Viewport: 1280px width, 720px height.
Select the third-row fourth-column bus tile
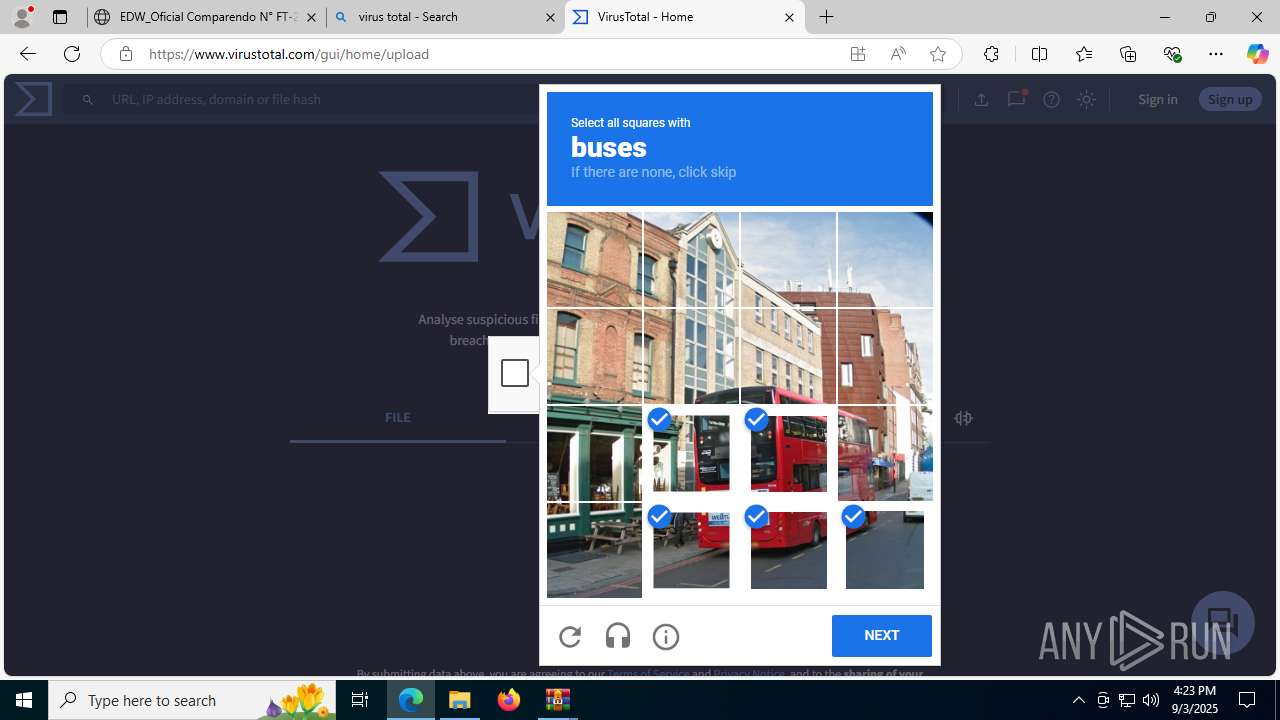point(885,454)
